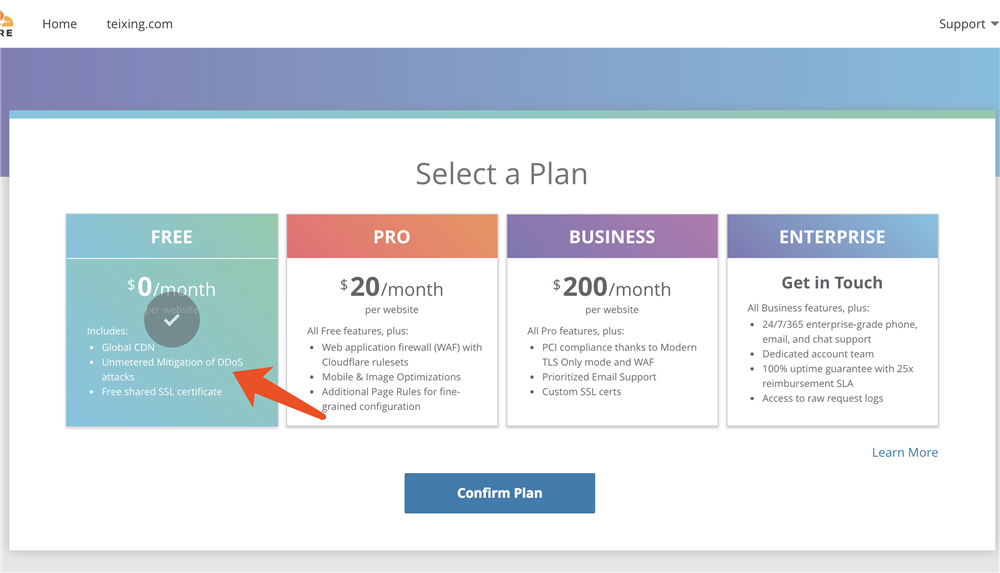
Task: Click the $0/month Free price
Action: click(x=172, y=288)
